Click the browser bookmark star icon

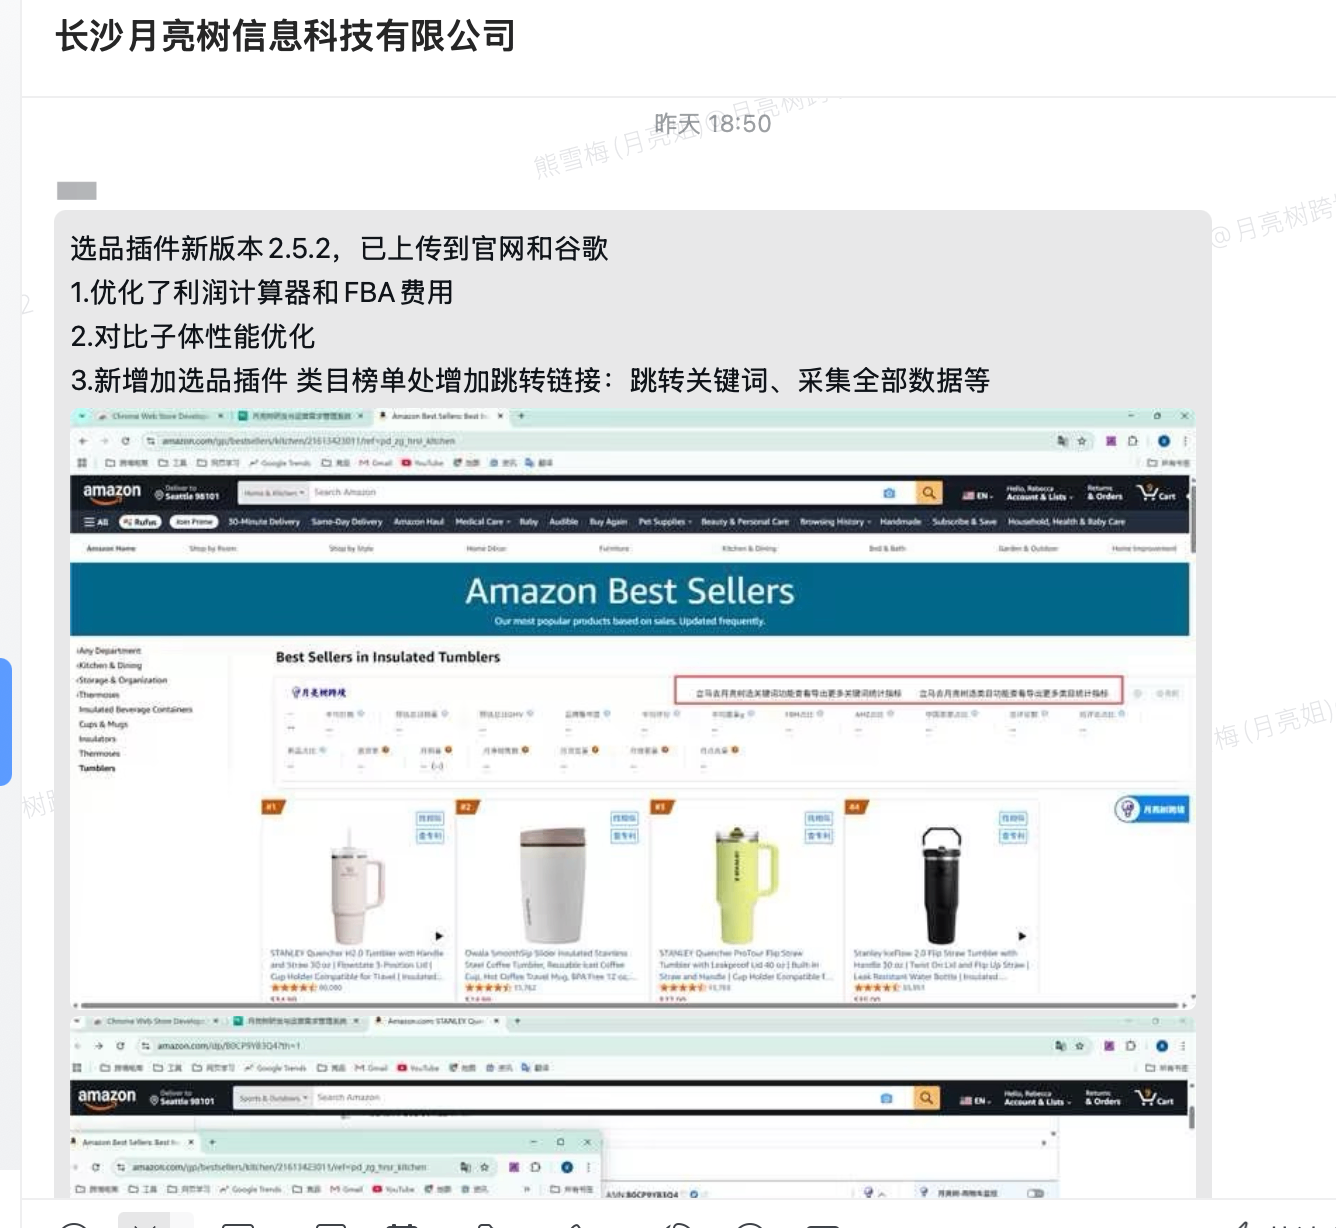pos(1081,441)
